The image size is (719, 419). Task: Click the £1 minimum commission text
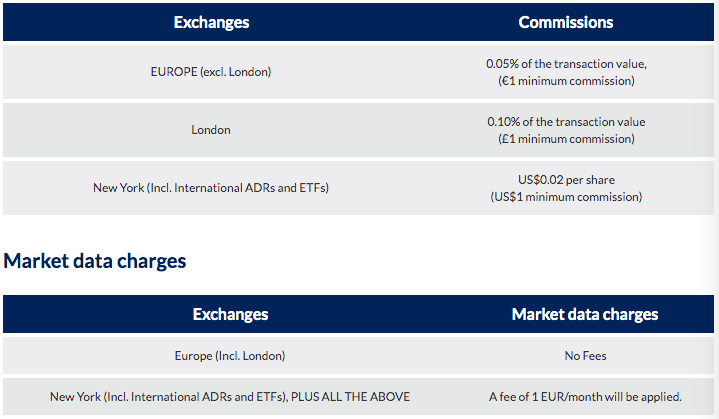click(x=566, y=138)
